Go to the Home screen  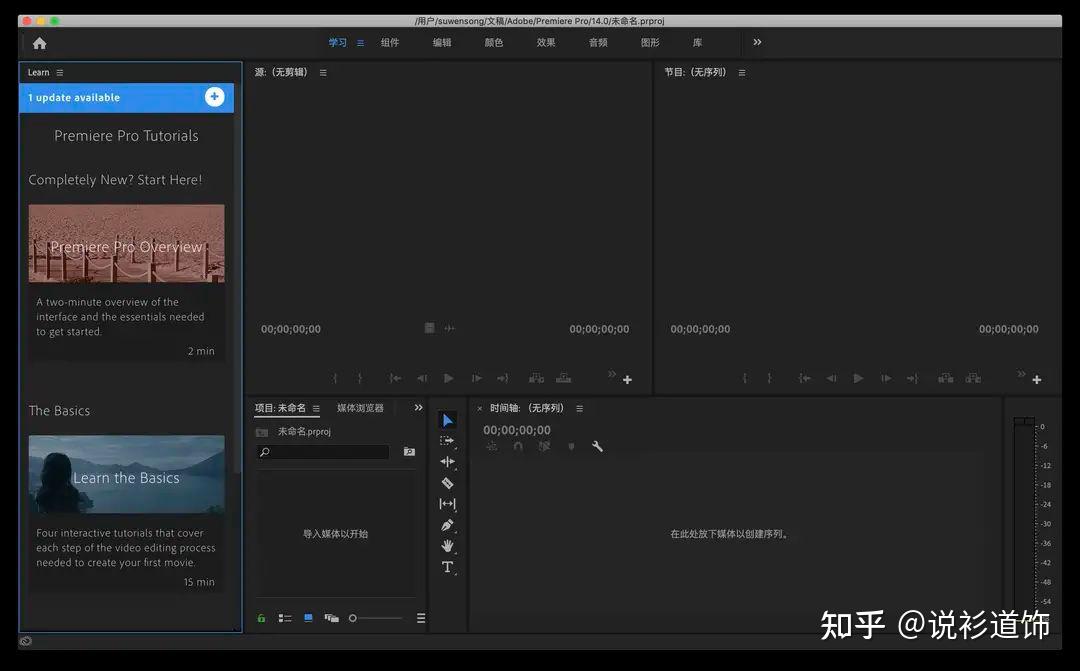(x=40, y=43)
